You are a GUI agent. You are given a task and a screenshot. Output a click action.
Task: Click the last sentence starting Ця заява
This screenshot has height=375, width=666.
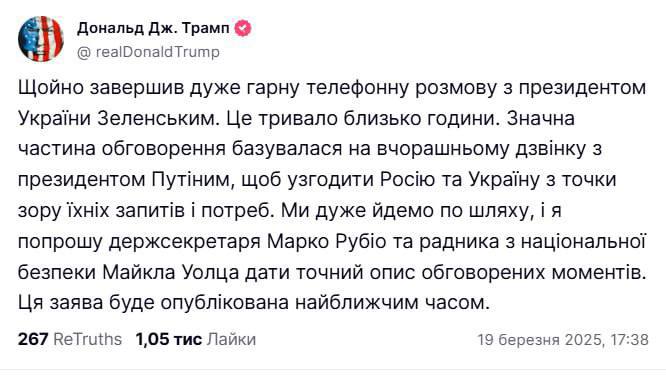point(254,303)
